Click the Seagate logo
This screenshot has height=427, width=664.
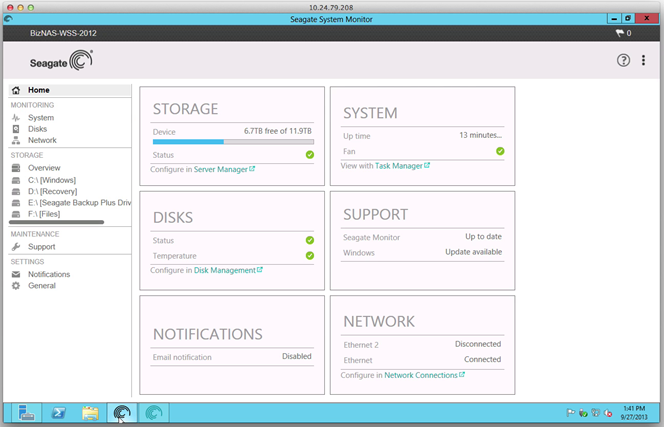click(x=61, y=60)
